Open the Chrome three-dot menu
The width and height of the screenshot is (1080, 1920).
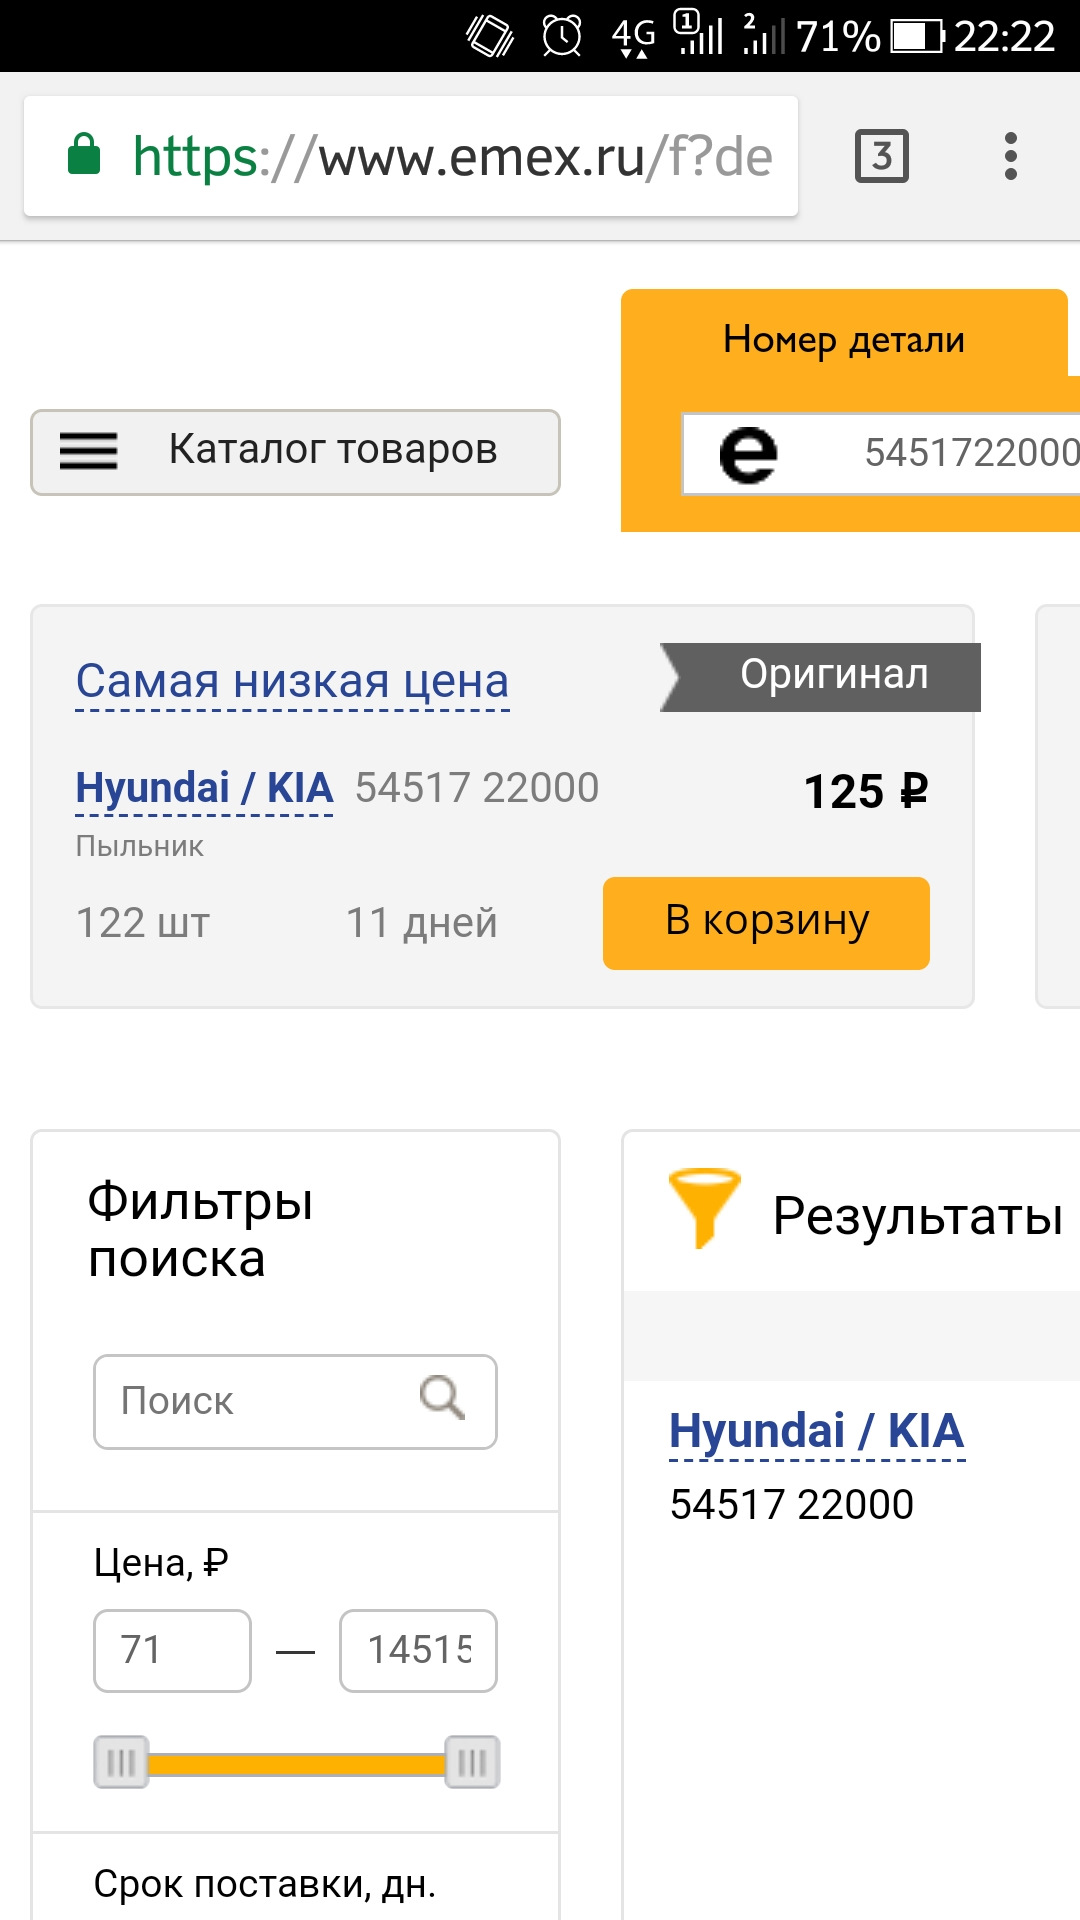1010,156
